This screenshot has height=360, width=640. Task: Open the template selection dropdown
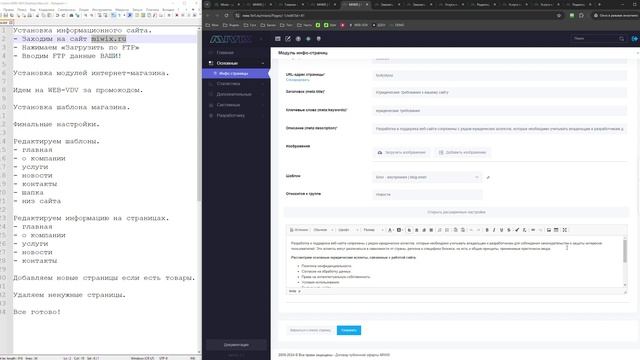pyautogui.click(x=427, y=177)
